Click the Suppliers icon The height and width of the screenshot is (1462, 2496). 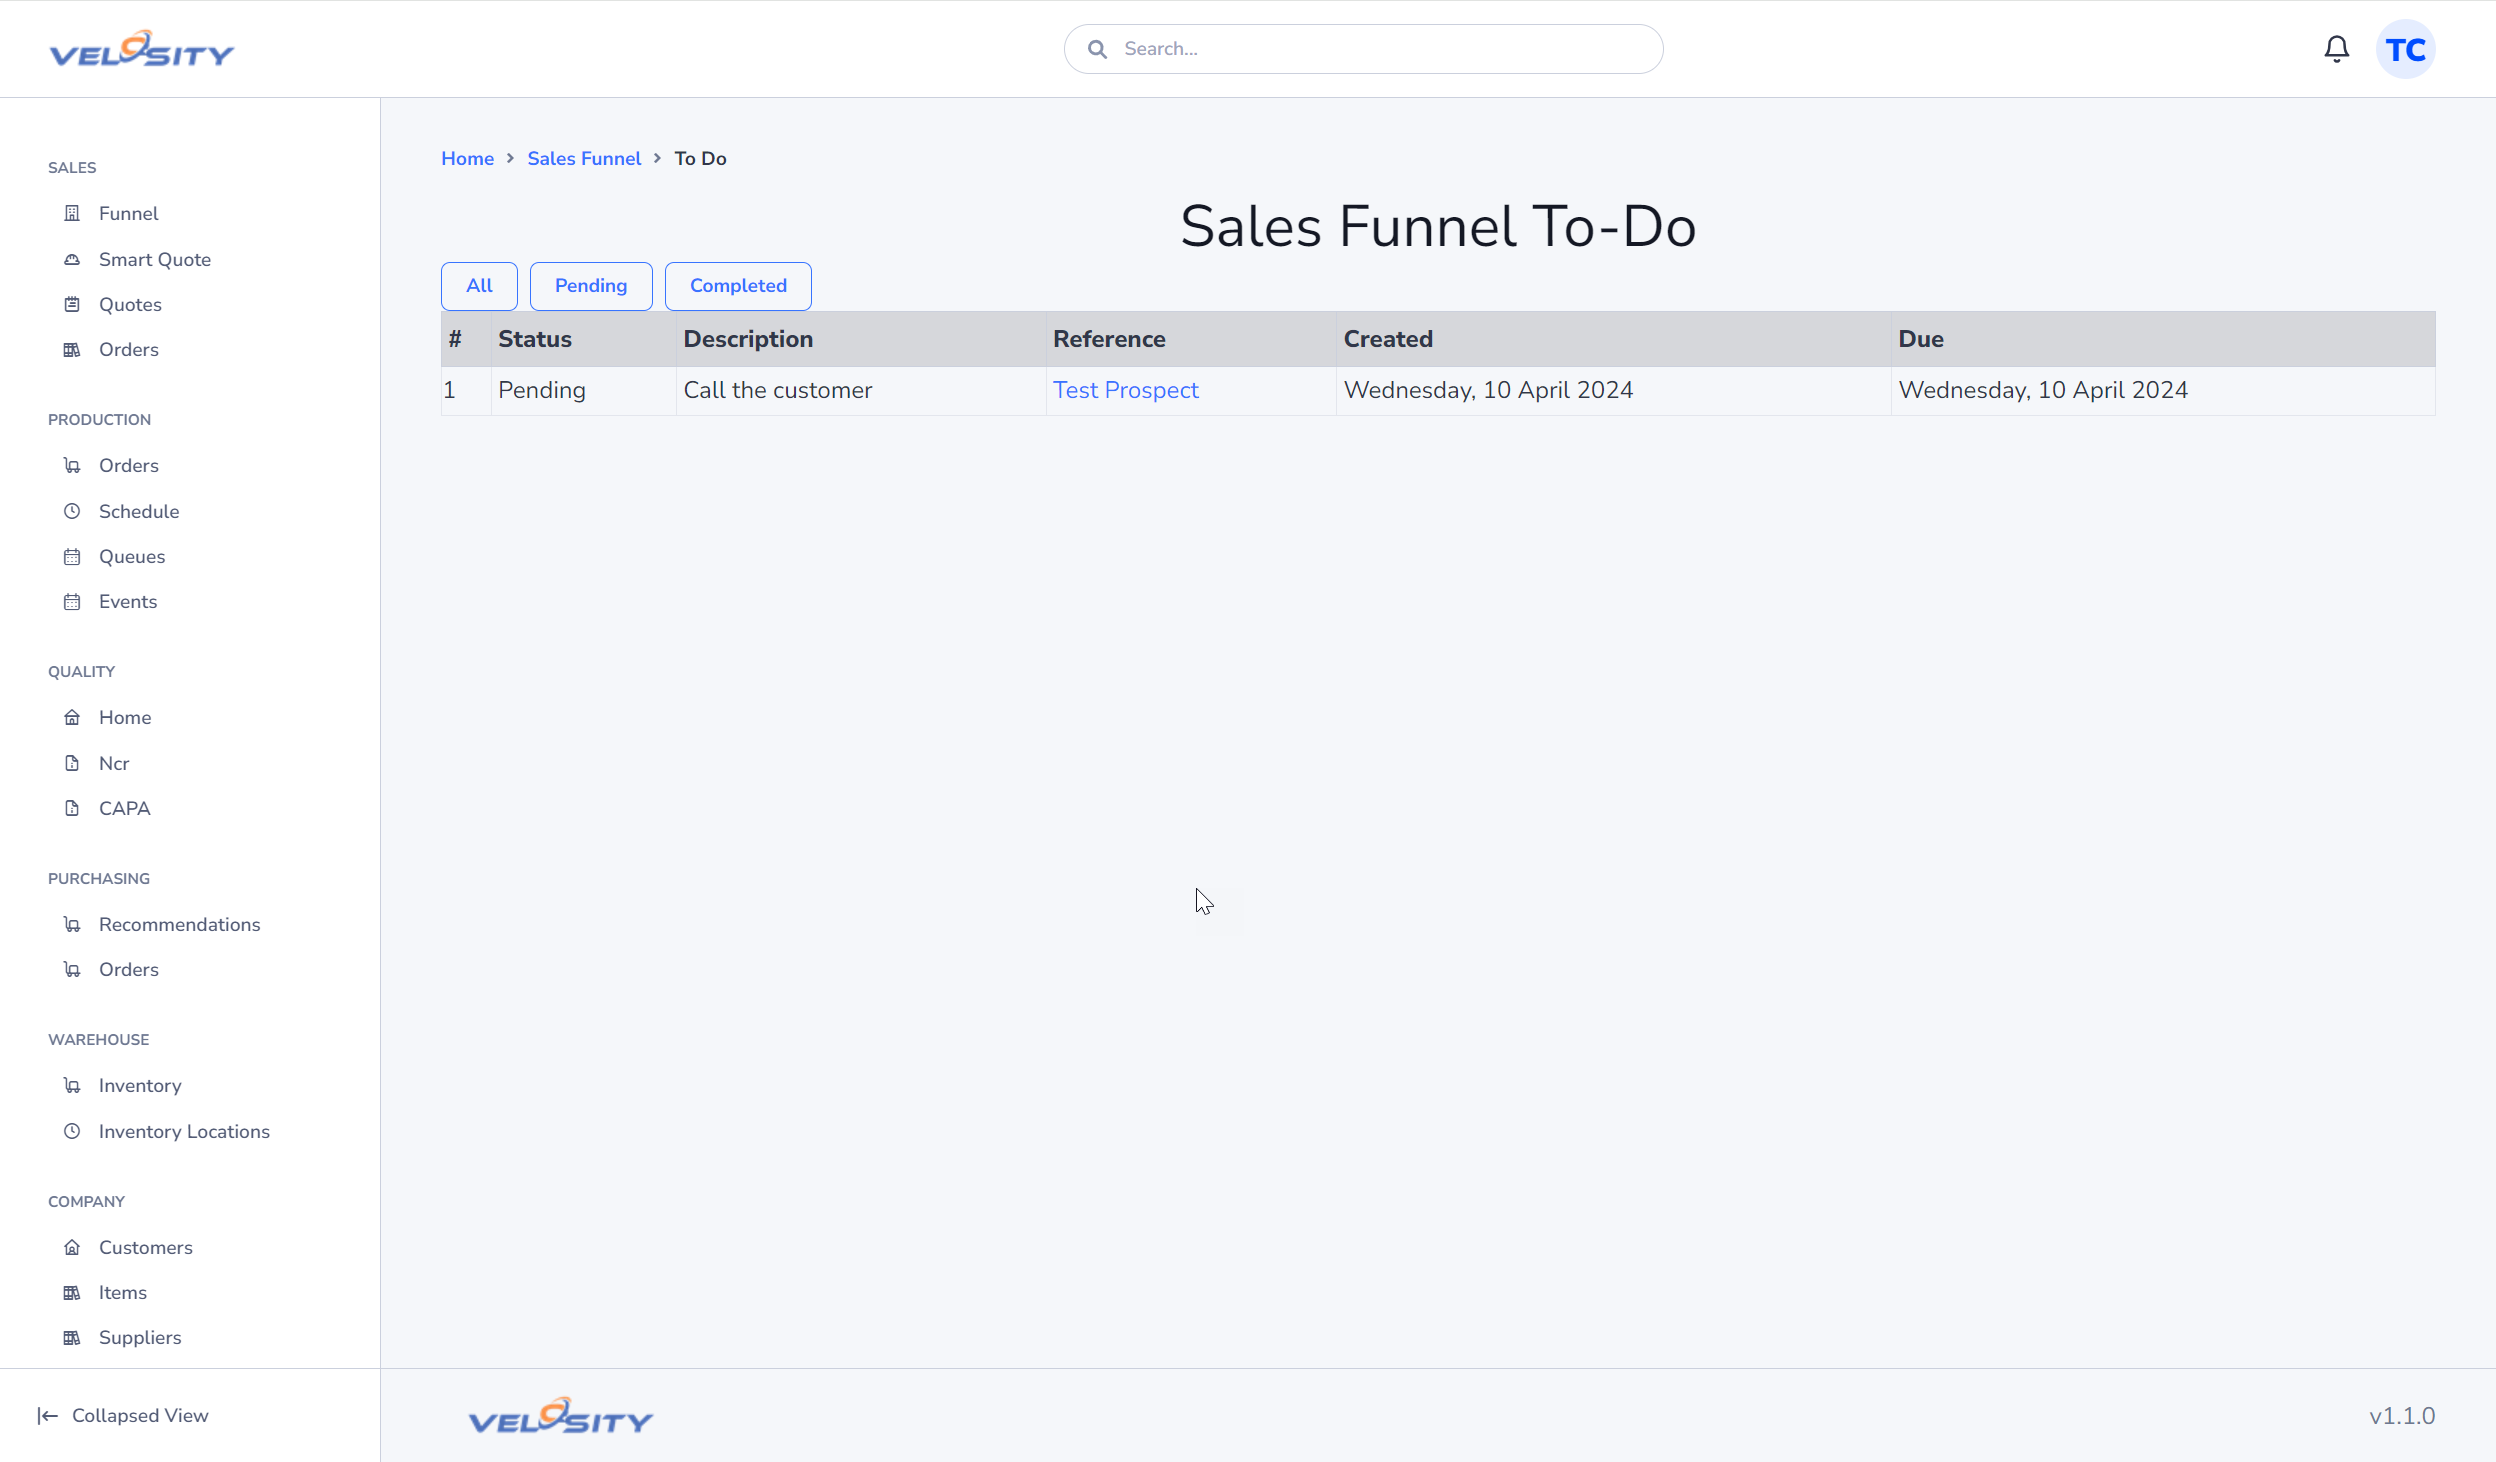(x=72, y=1337)
